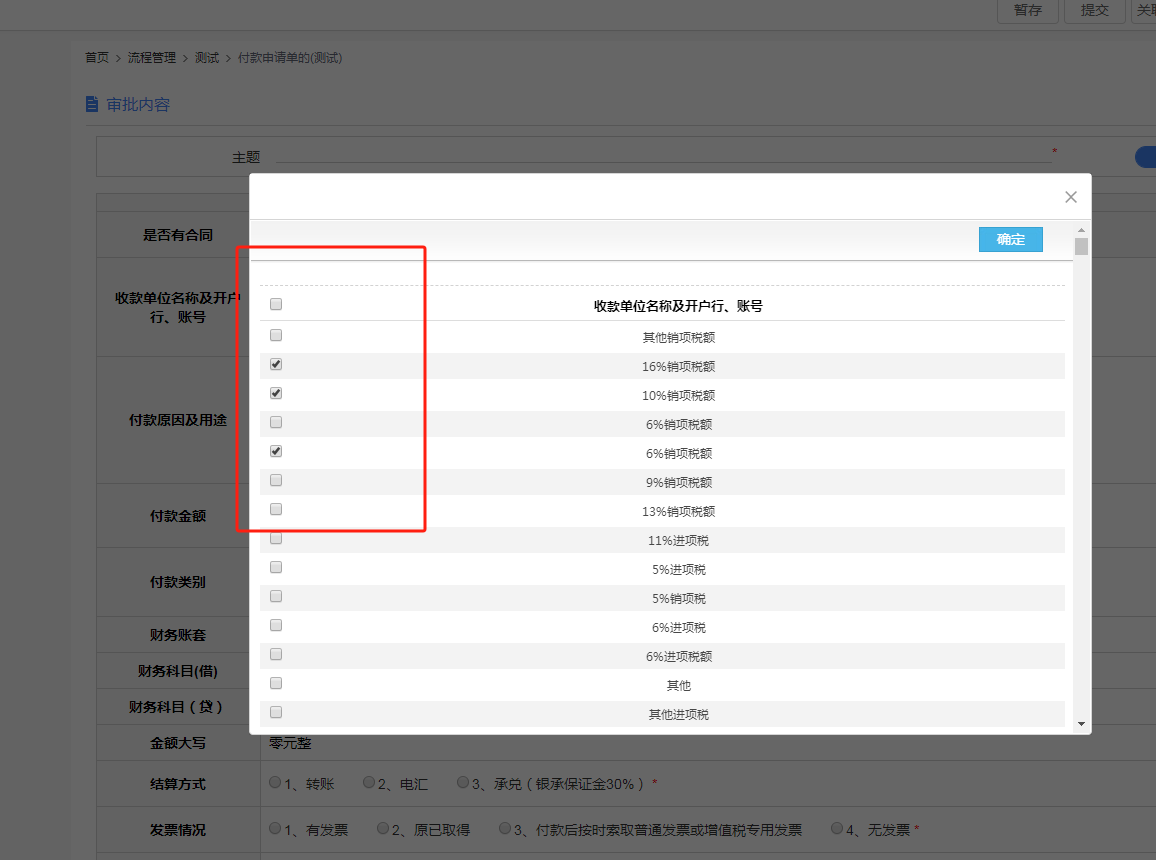Select 3、付款后按时索取 invoice radio button
The image size is (1156, 860).
[505, 828]
